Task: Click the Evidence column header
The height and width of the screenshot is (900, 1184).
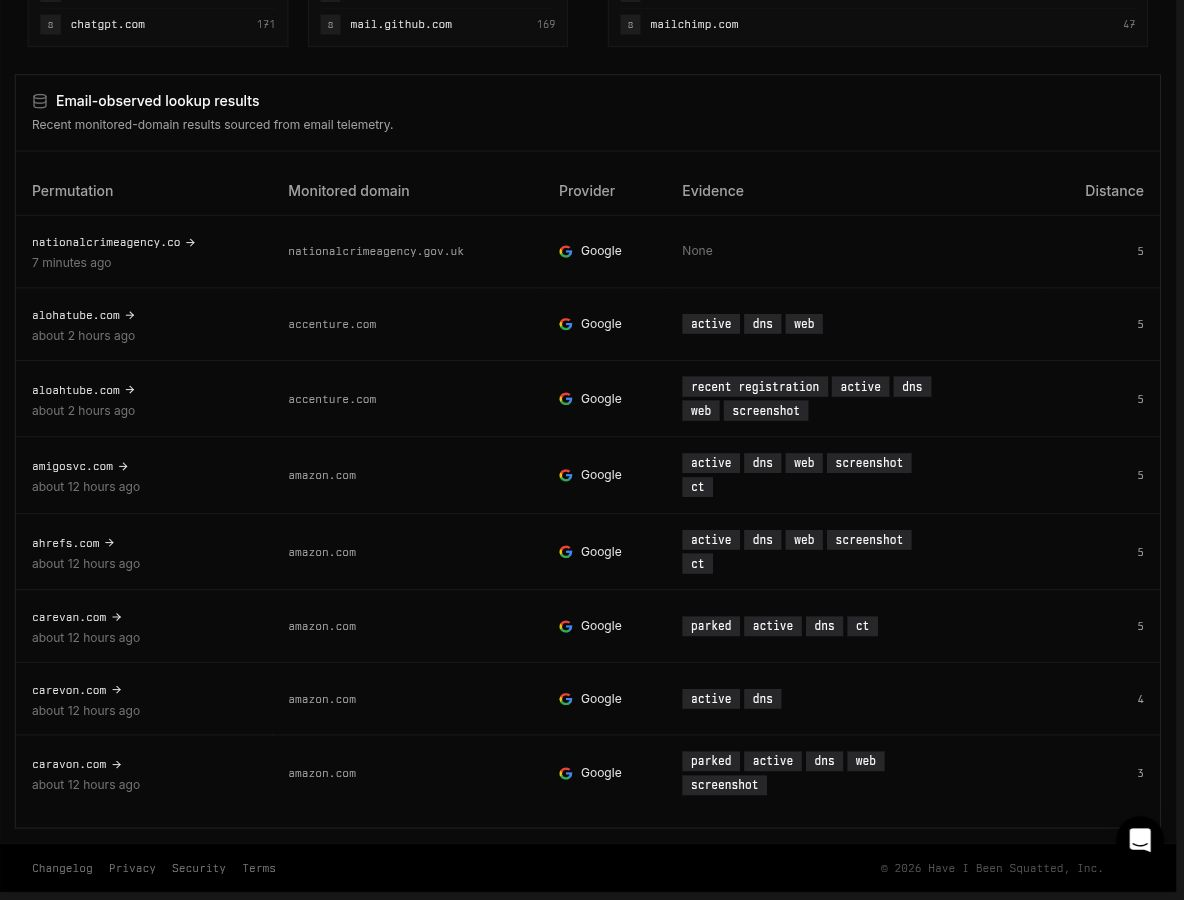Action: [x=713, y=191]
